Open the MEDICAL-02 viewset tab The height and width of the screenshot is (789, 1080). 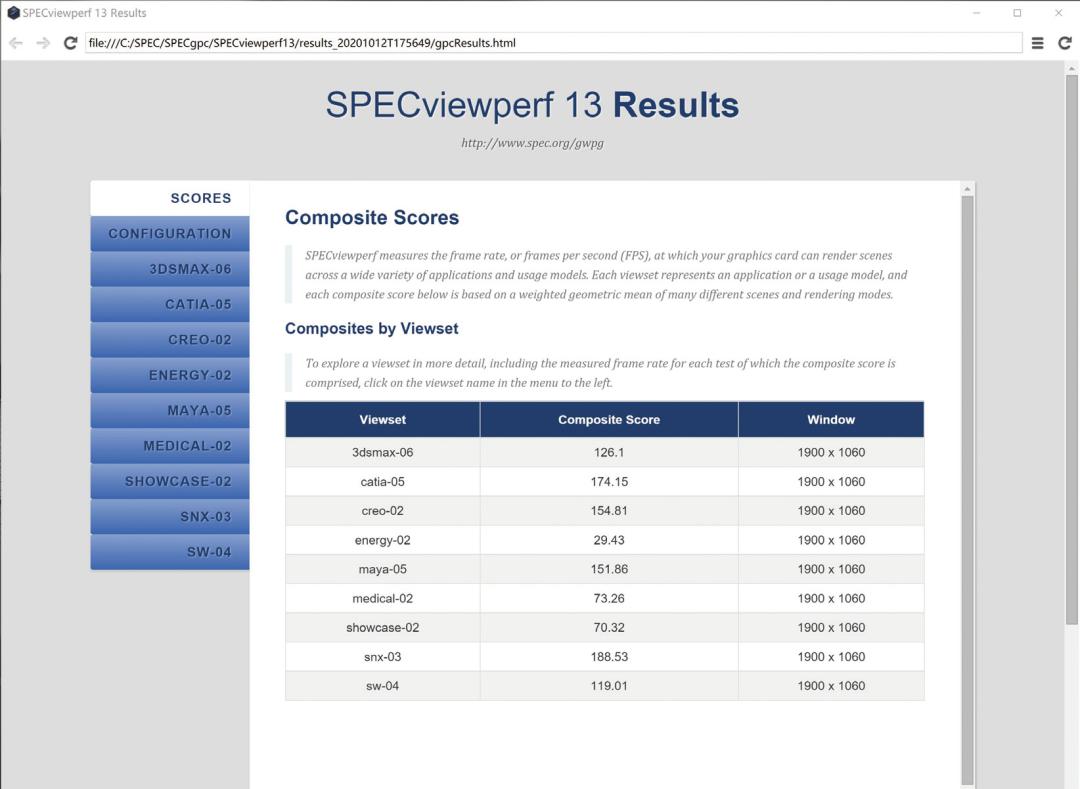(x=170, y=446)
